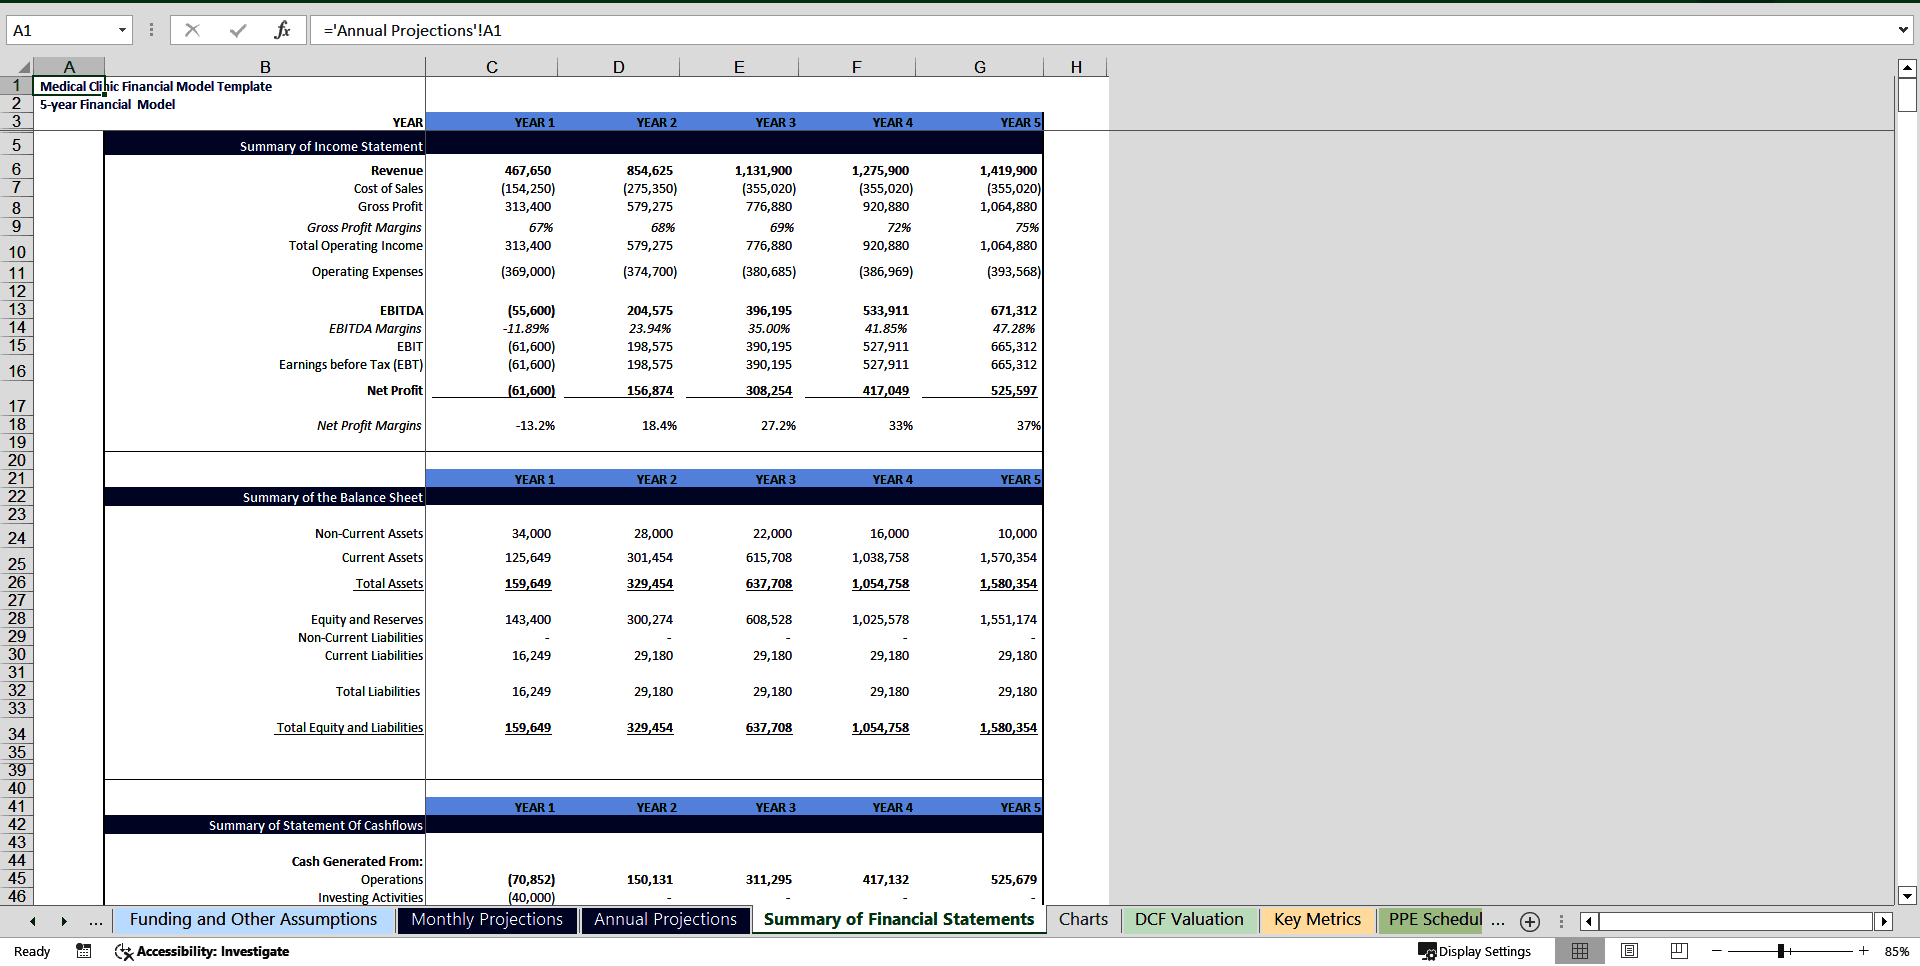Select column D header

tap(618, 67)
